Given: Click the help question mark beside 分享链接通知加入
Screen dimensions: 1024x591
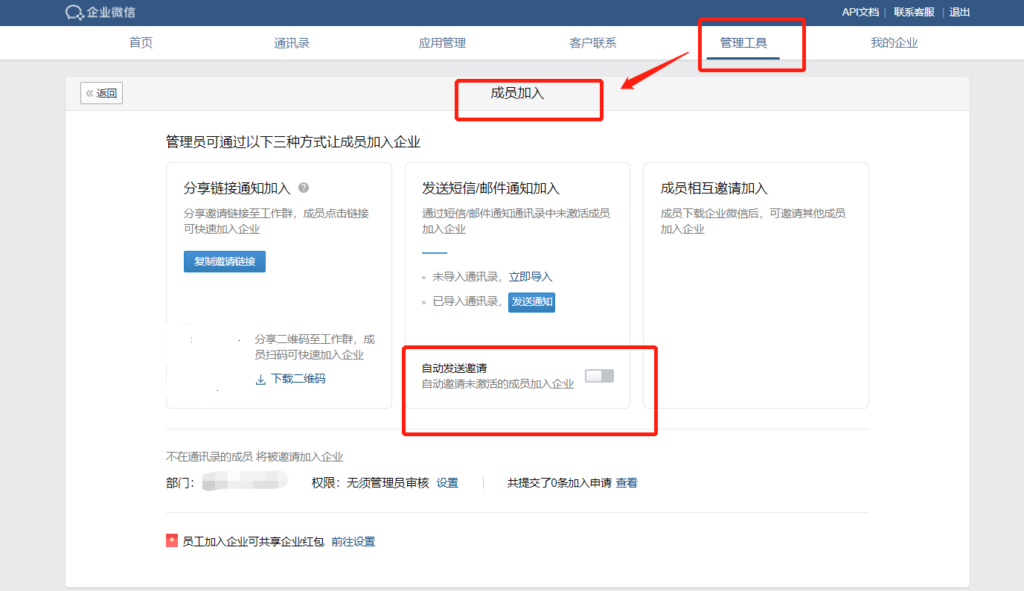Looking at the screenshot, I should pos(303,187).
